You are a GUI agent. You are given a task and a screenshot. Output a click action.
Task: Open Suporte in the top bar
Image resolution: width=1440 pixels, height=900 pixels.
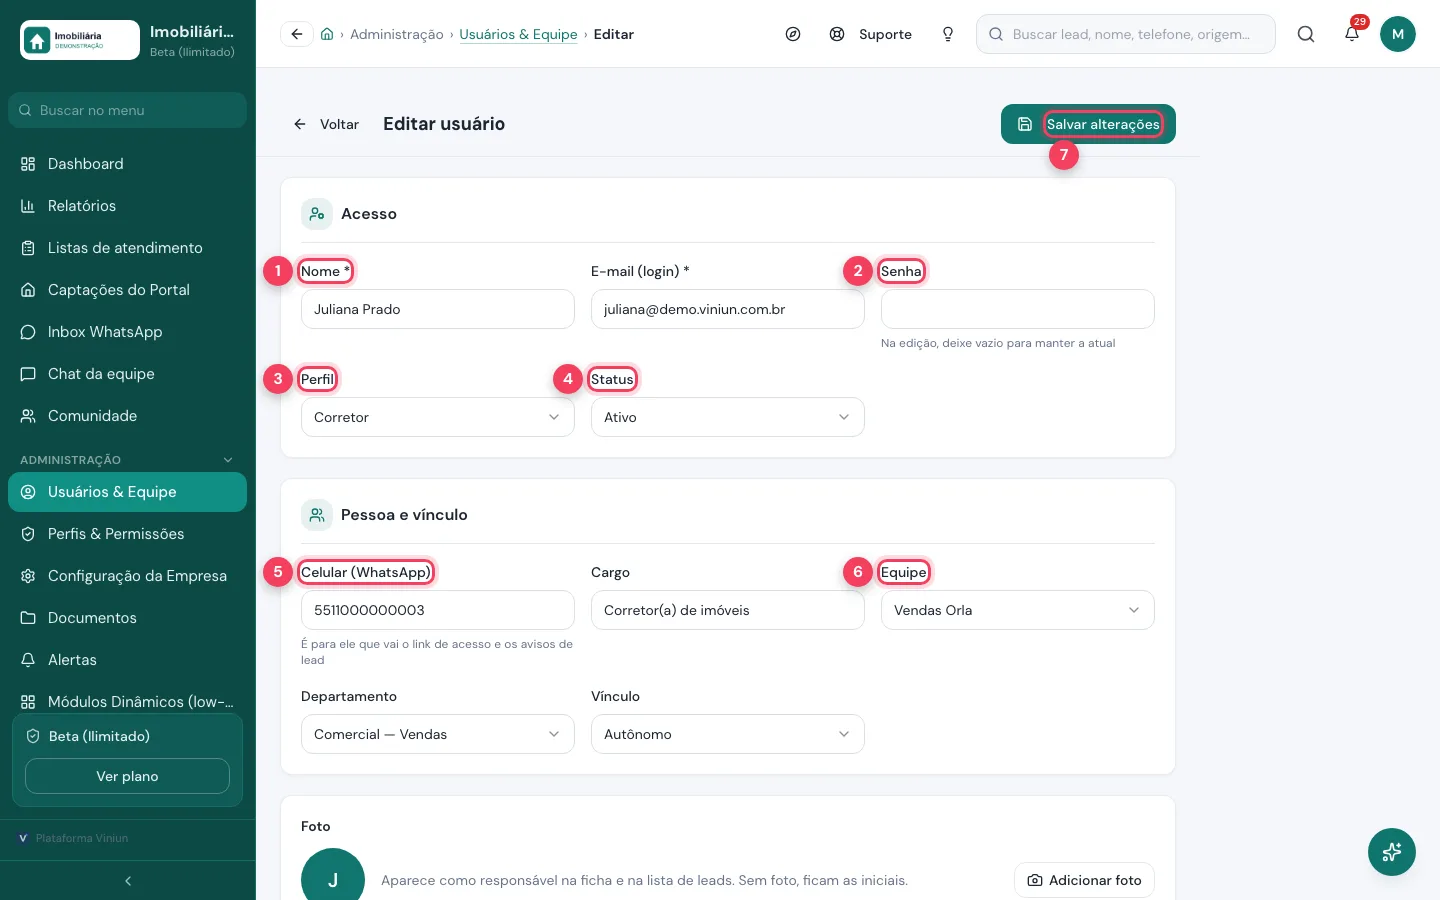[871, 34]
